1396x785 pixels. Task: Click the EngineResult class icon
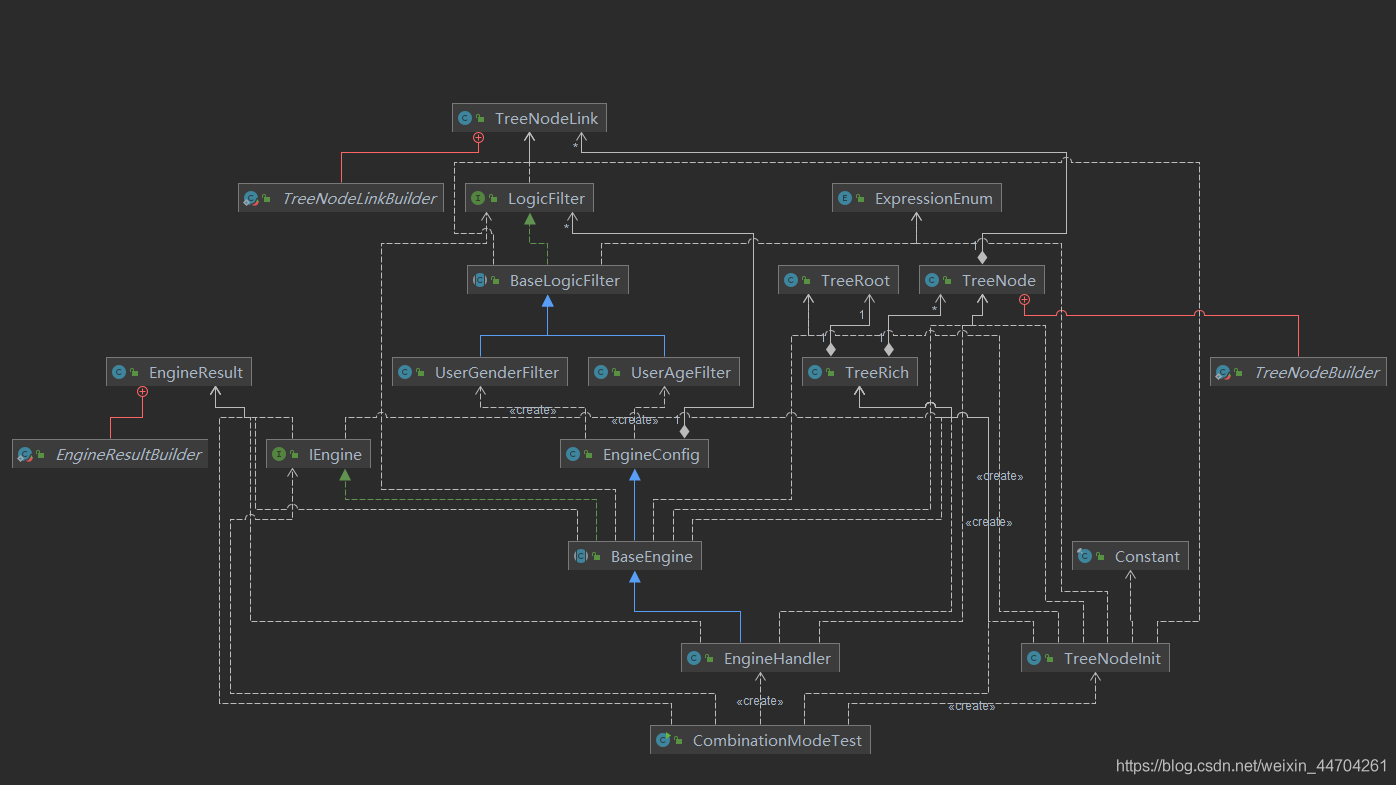[119, 372]
